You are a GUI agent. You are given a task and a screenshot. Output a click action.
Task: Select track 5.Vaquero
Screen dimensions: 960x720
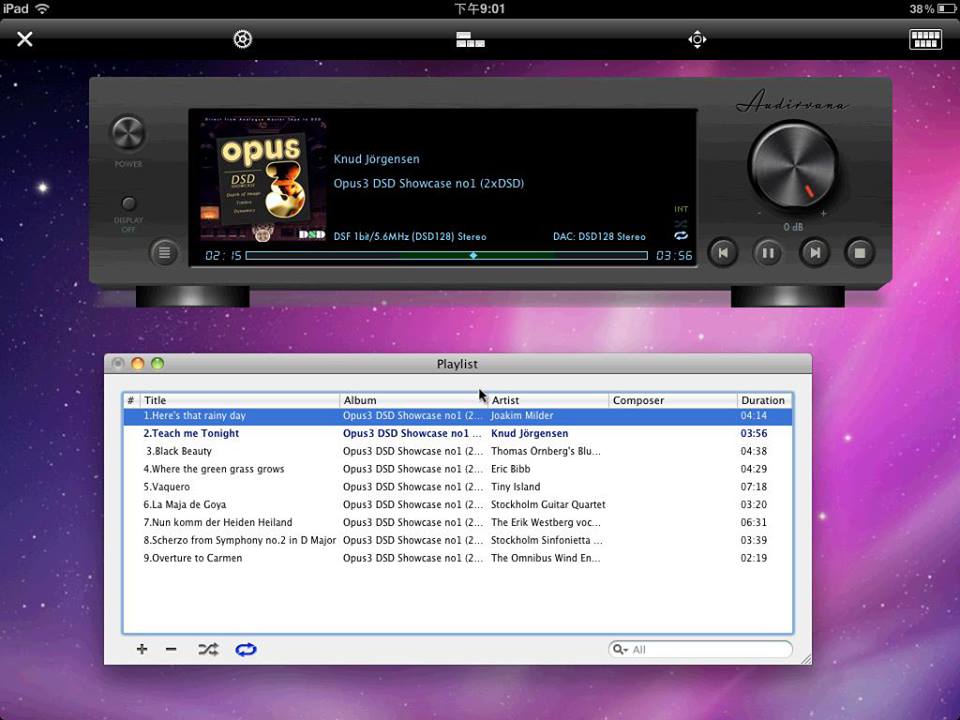[458, 487]
